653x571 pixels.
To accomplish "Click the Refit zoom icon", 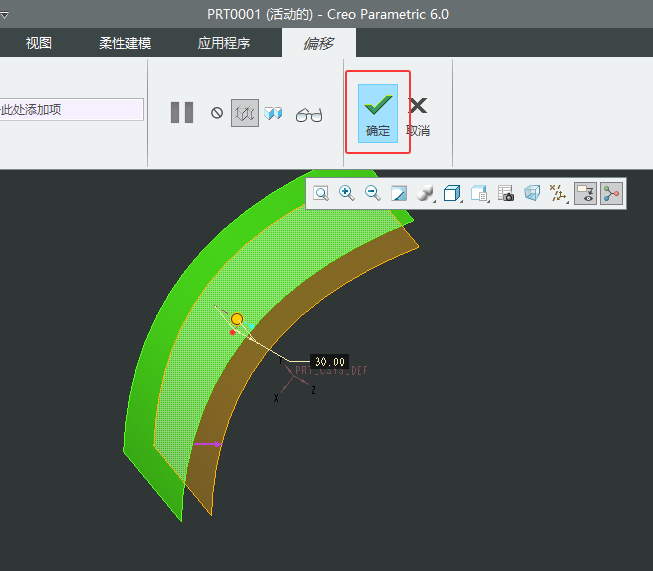I will [321, 193].
